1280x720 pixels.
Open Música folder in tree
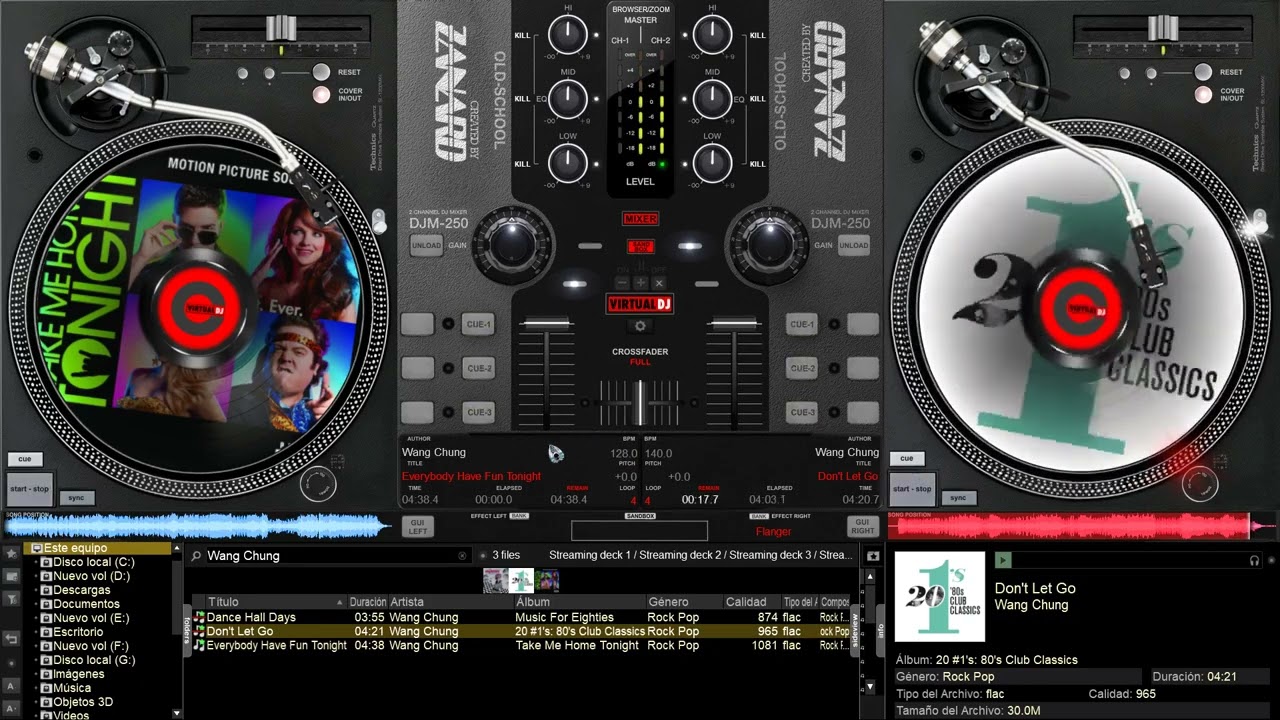click(x=72, y=688)
